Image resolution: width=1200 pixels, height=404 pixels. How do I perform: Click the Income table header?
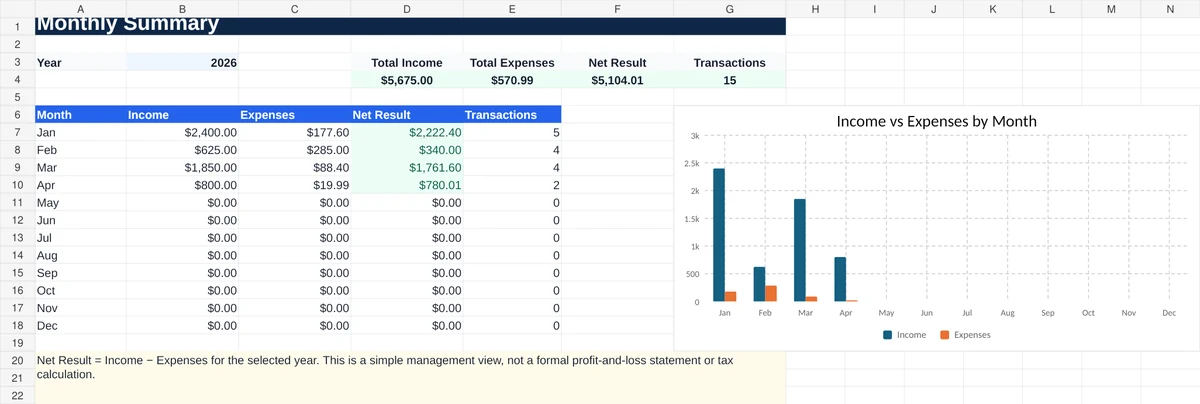[x=182, y=115]
